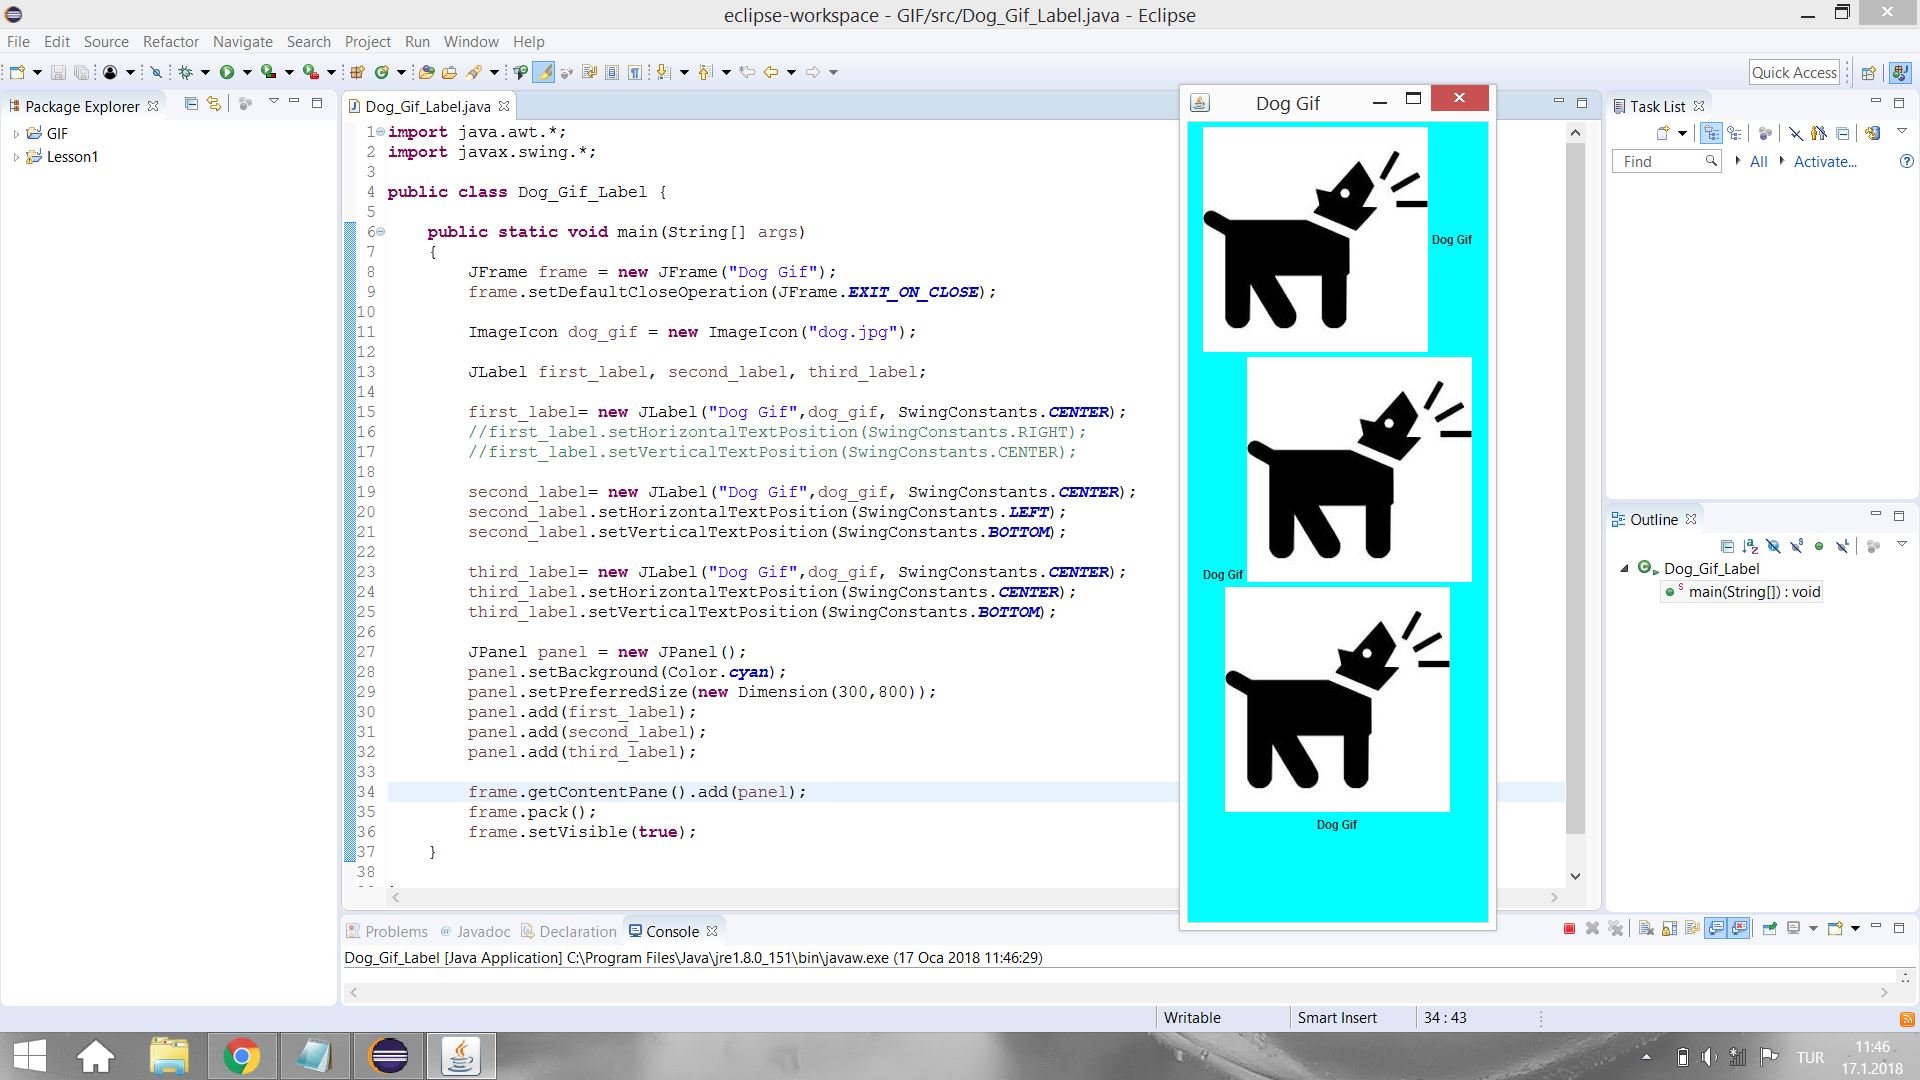This screenshot has width=1920, height=1080.
Task: Toggle Scroll Lock in the Console
Action: tap(1668, 929)
